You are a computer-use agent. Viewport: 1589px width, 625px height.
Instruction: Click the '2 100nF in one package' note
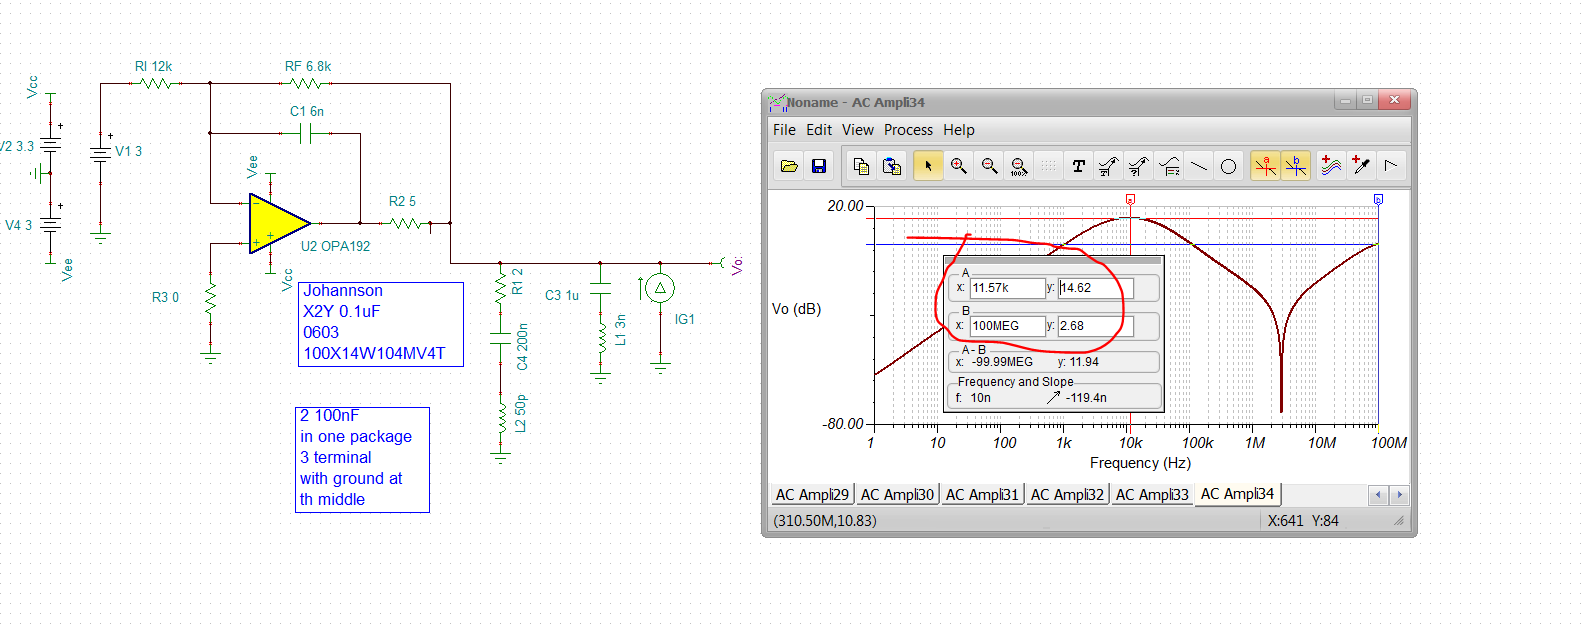pos(362,459)
